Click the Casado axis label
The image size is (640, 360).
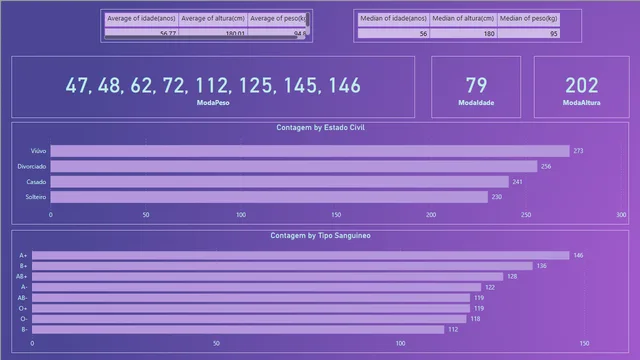point(36,182)
